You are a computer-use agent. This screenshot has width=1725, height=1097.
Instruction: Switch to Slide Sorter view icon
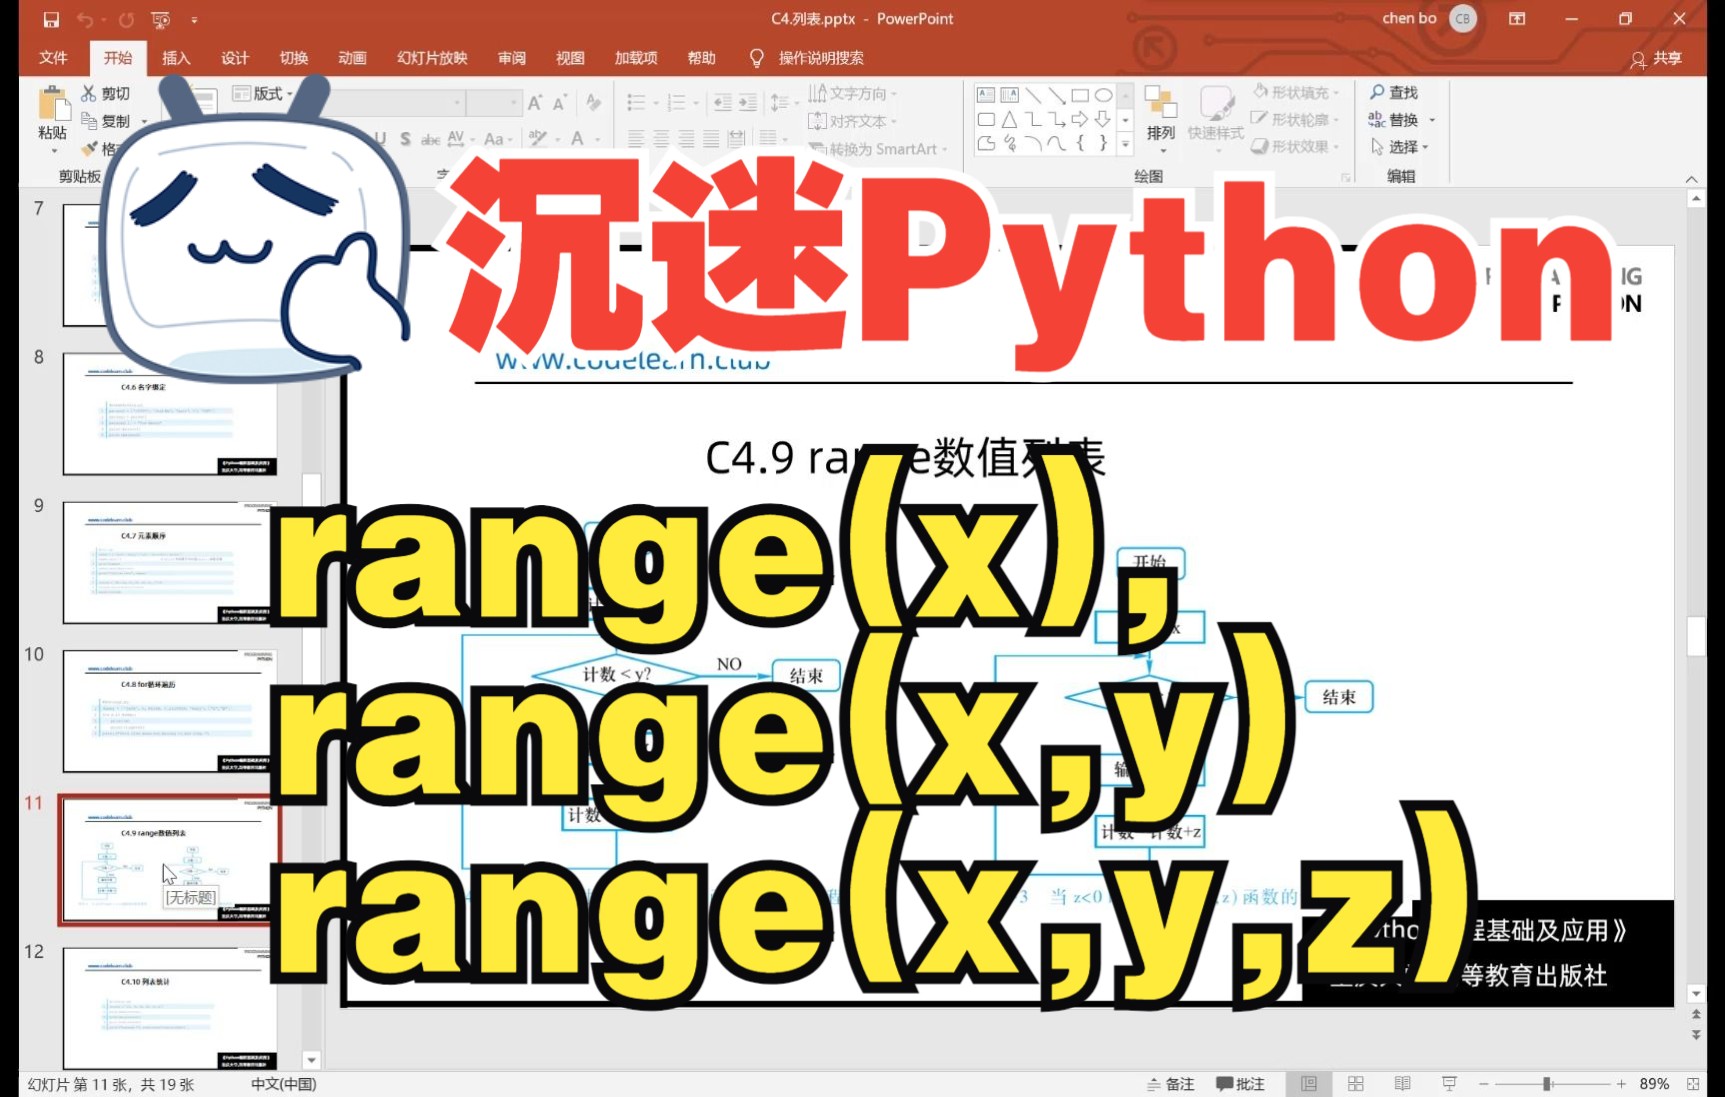tap(1356, 1084)
